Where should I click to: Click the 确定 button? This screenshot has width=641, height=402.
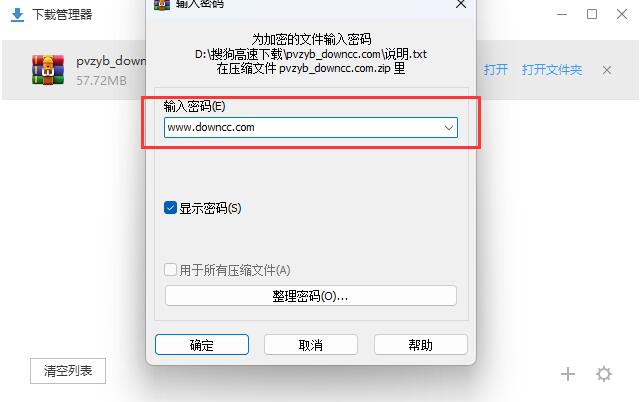202,345
